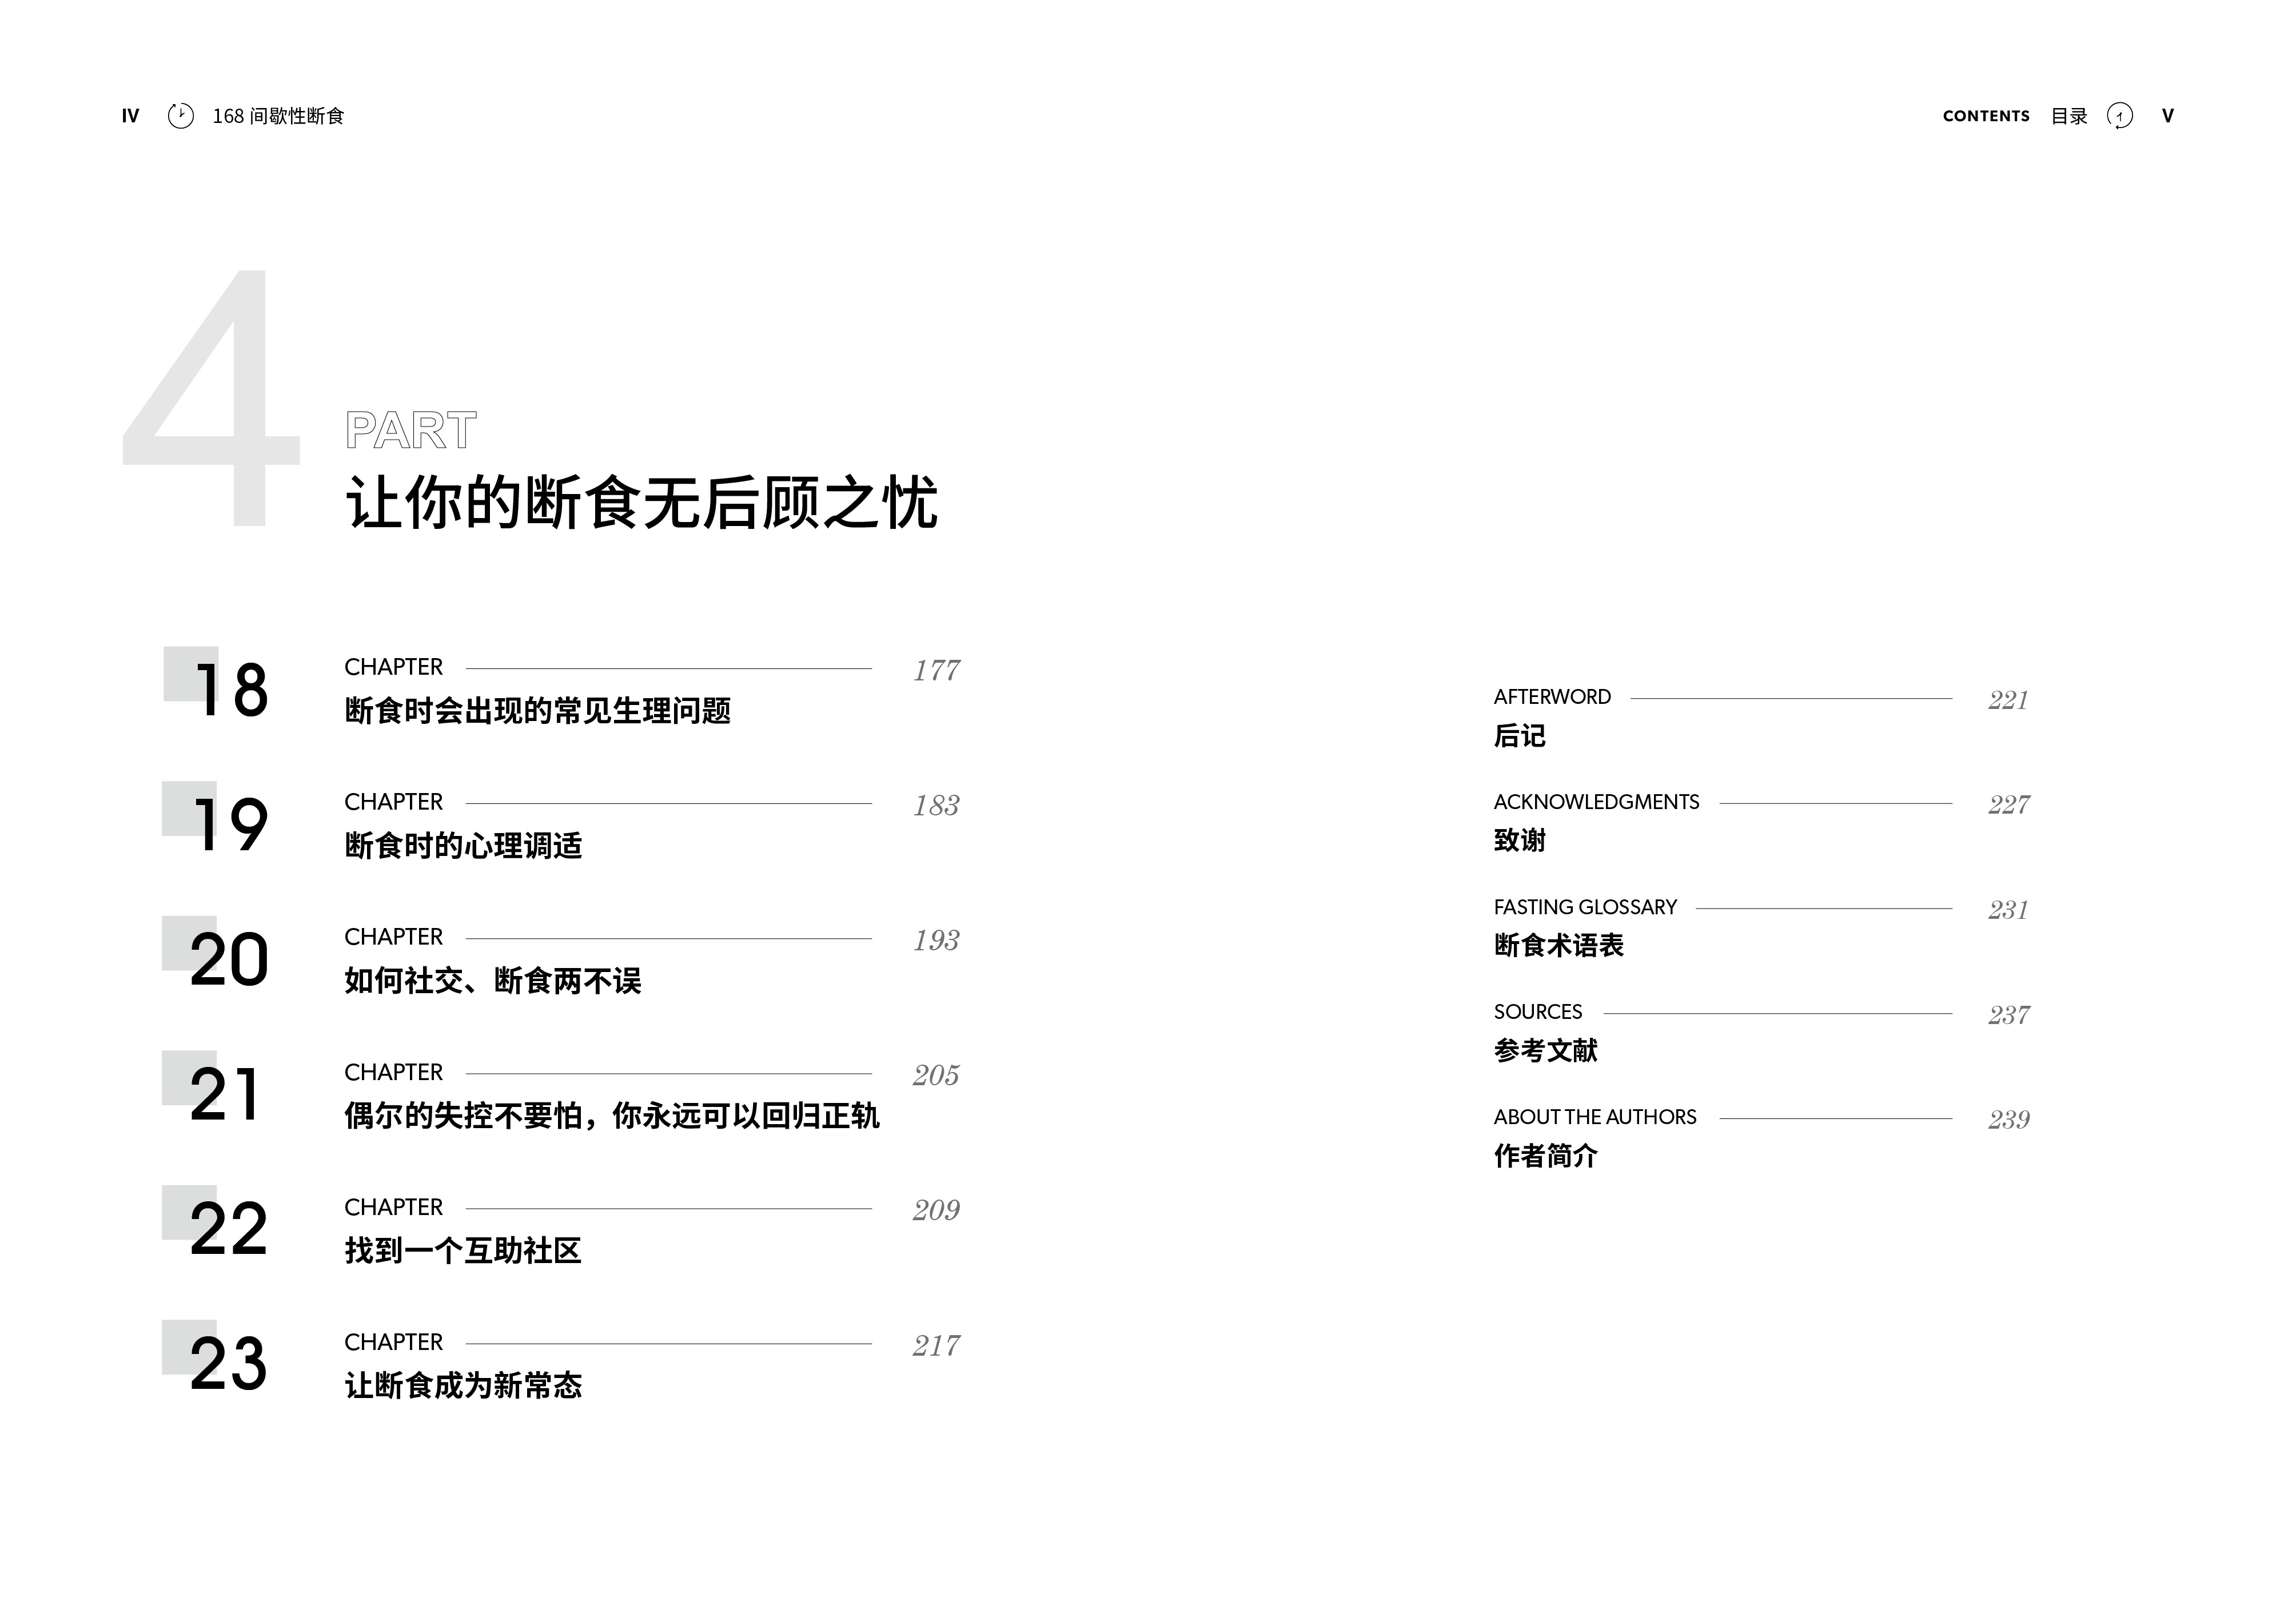This screenshot has height=1621, width=2296.
Task: Click the AFTERWORD label
Action: (1552, 697)
